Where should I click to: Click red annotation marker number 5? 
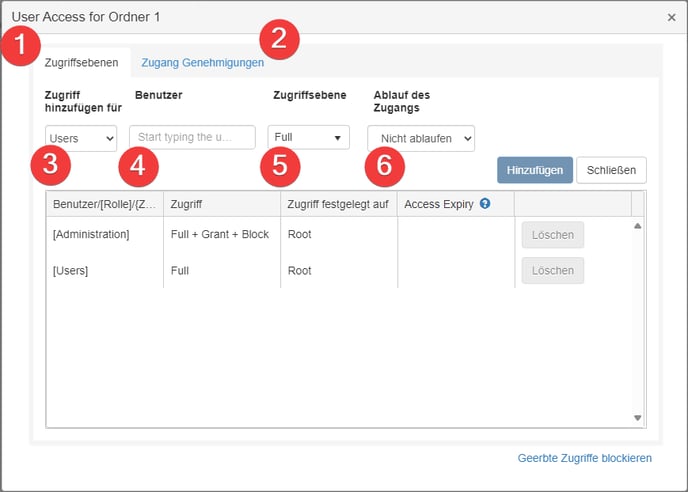pyautogui.click(x=280, y=167)
